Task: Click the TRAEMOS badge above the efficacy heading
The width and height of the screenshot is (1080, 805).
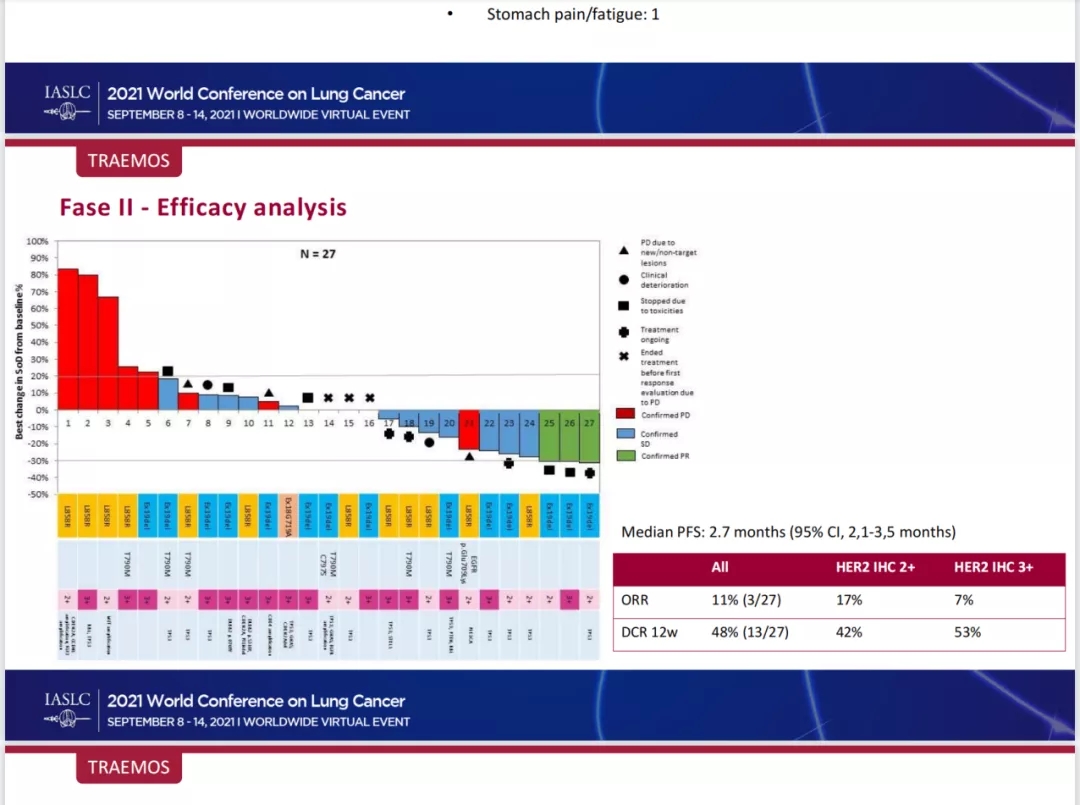Action: pos(129,160)
